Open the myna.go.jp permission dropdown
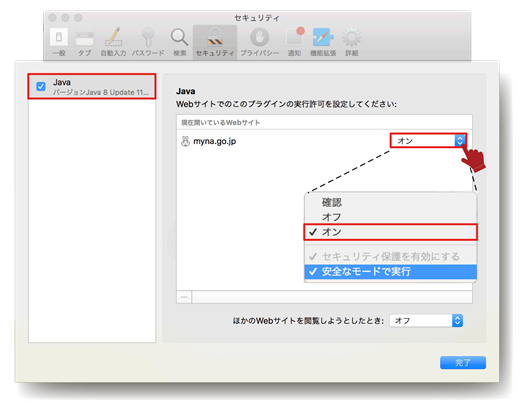532x407 pixels. click(x=428, y=140)
